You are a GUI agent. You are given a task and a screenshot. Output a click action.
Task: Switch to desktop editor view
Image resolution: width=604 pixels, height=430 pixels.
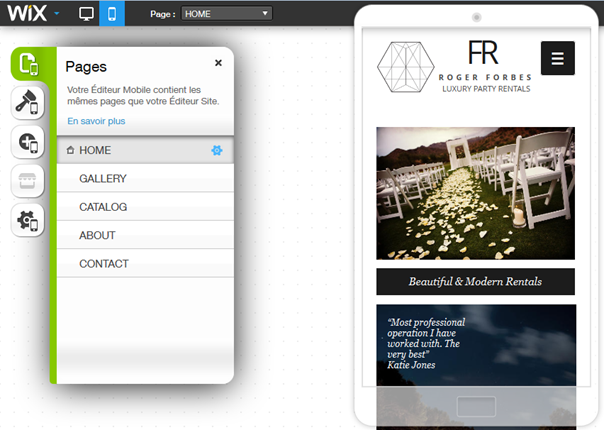click(86, 14)
